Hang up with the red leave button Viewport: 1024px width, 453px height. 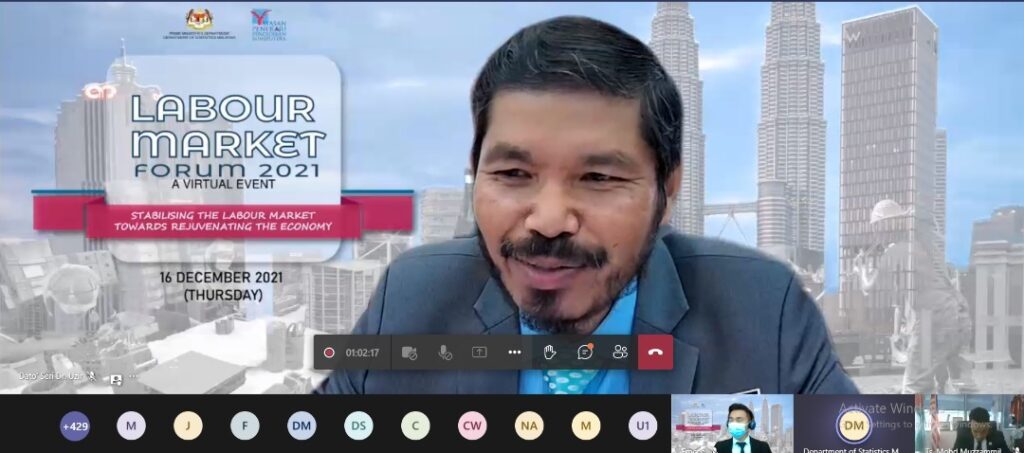(x=655, y=352)
